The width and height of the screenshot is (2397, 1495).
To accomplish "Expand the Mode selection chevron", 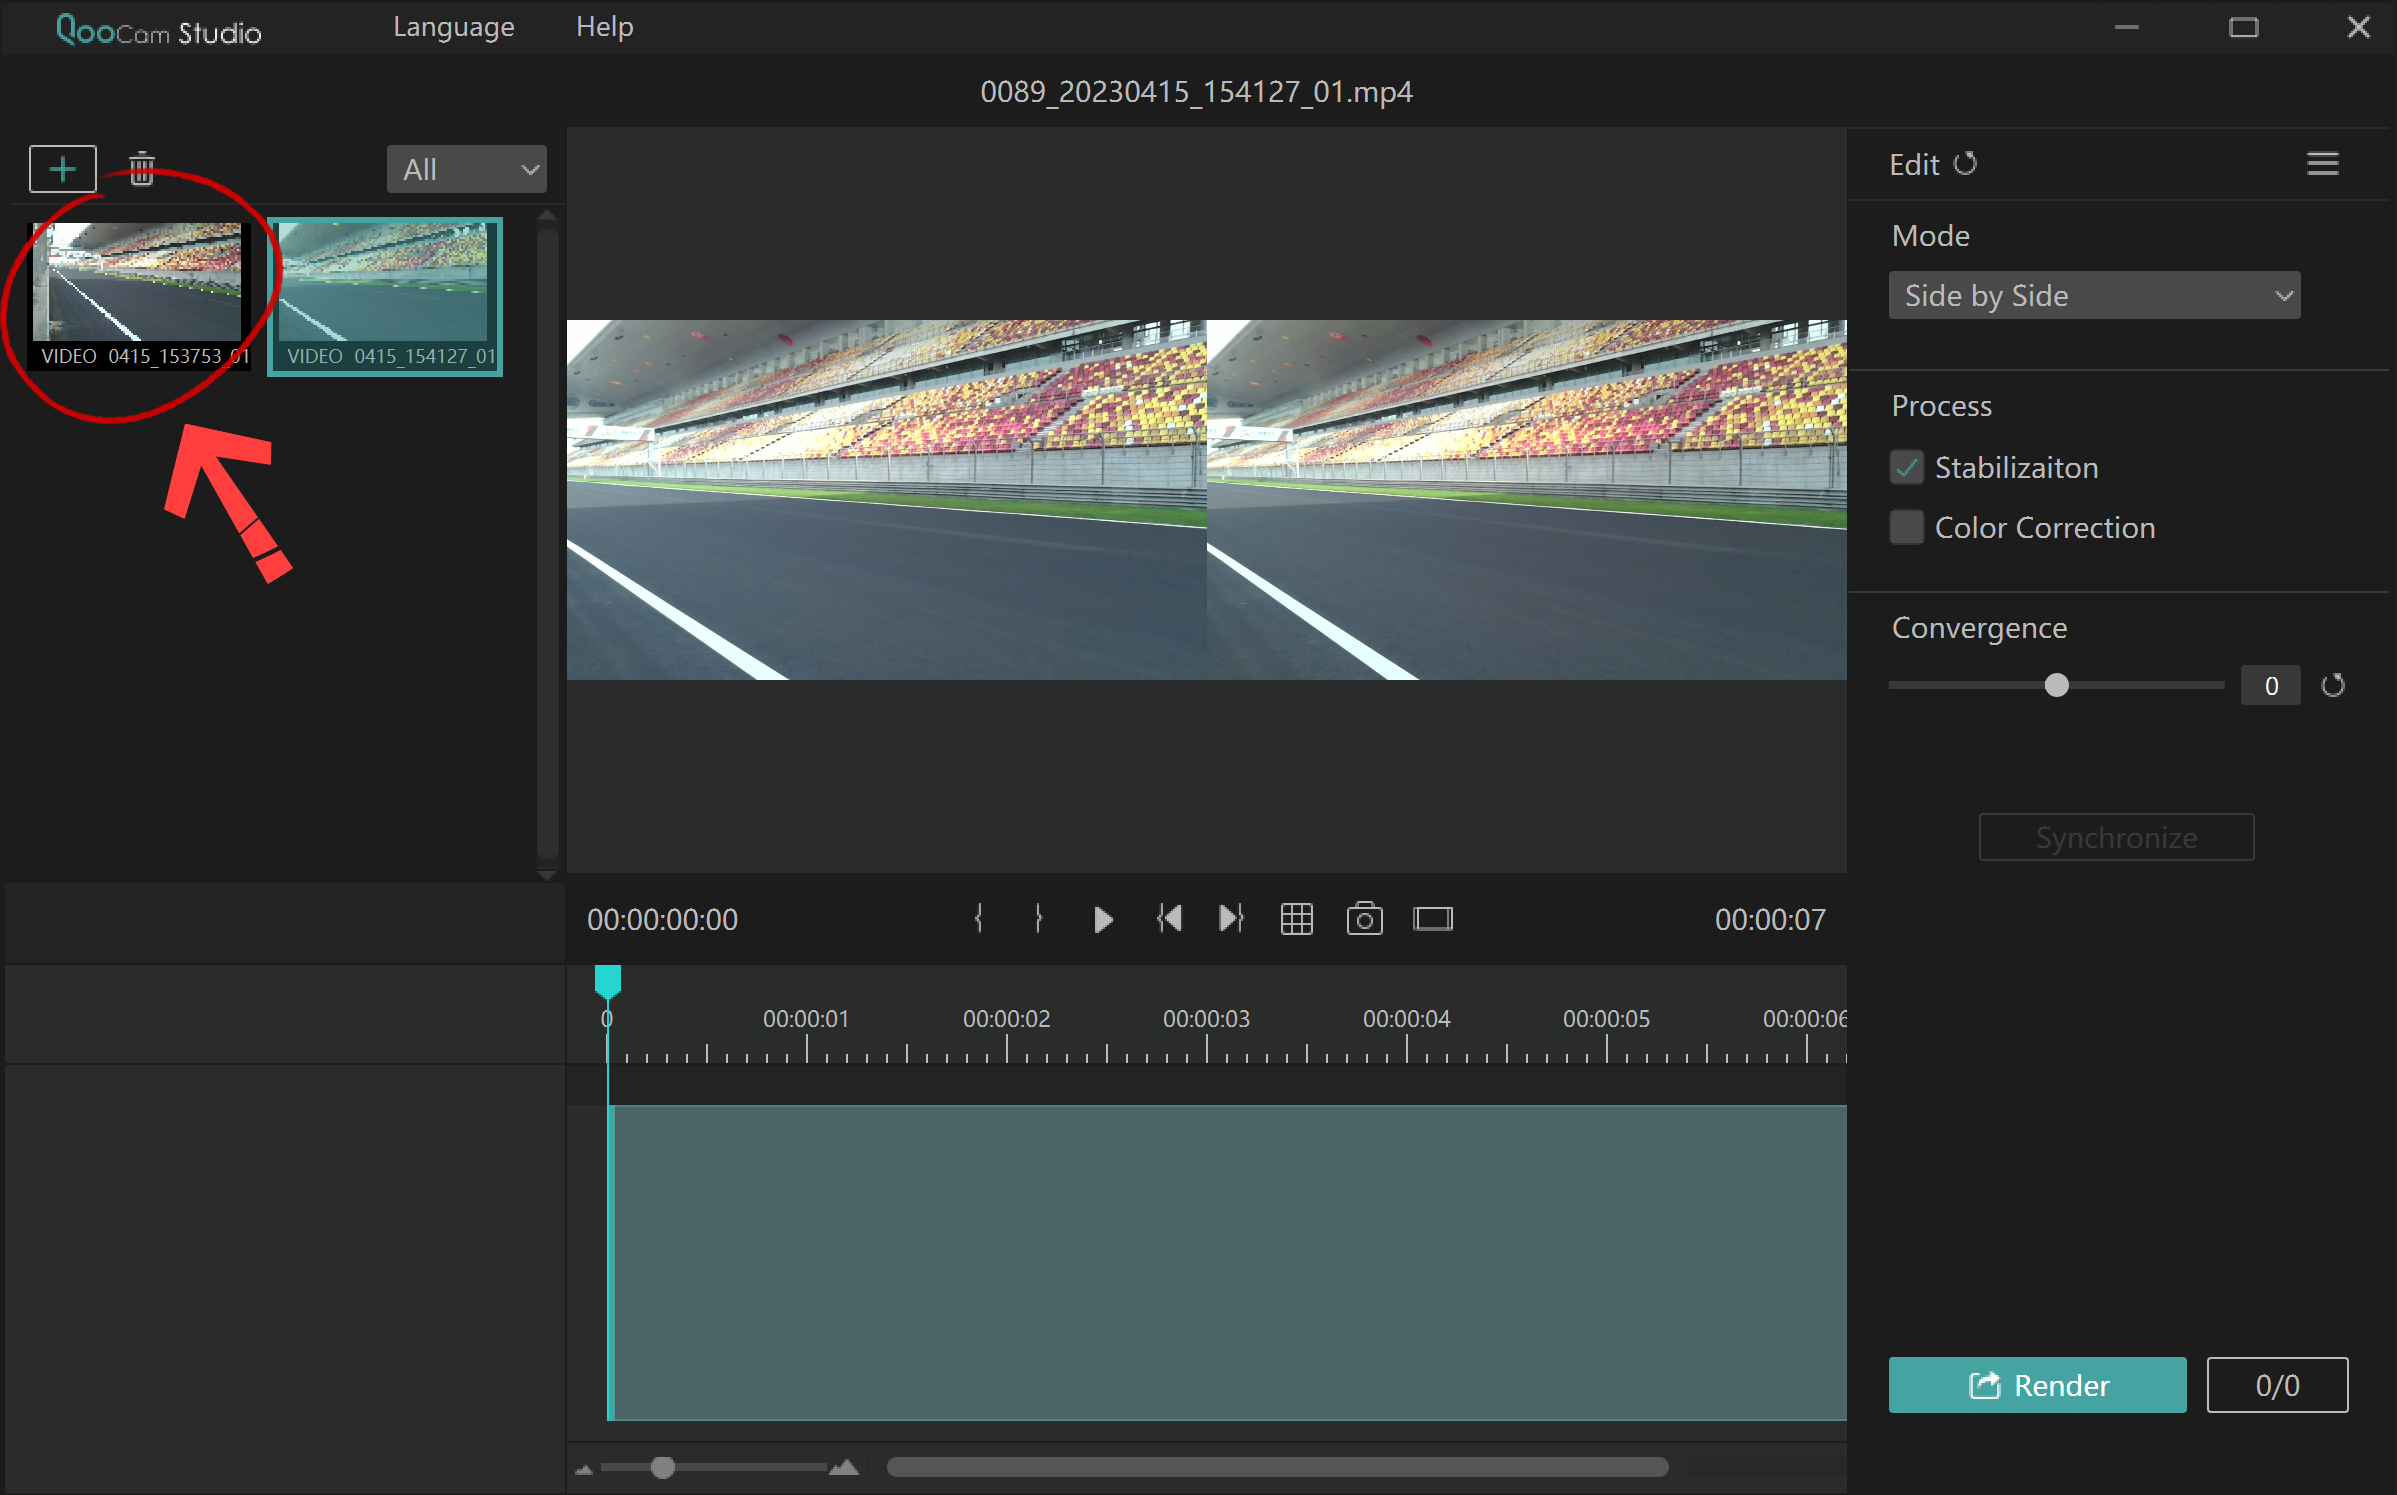I will pos(2283,295).
